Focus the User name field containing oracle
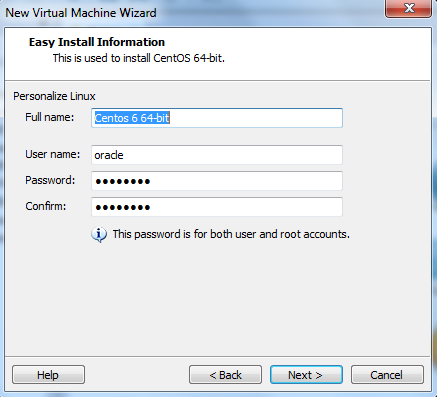Viewport: 437px width, 397px height. tap(217, 155)
